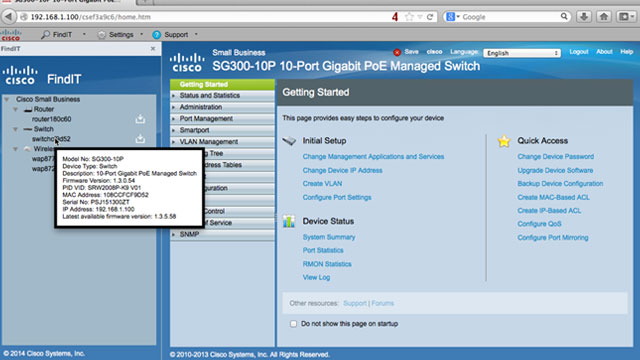Collapse the Router tree node
Screen dimensions: 640x360
pyautogui.click(x=16, y=109)
